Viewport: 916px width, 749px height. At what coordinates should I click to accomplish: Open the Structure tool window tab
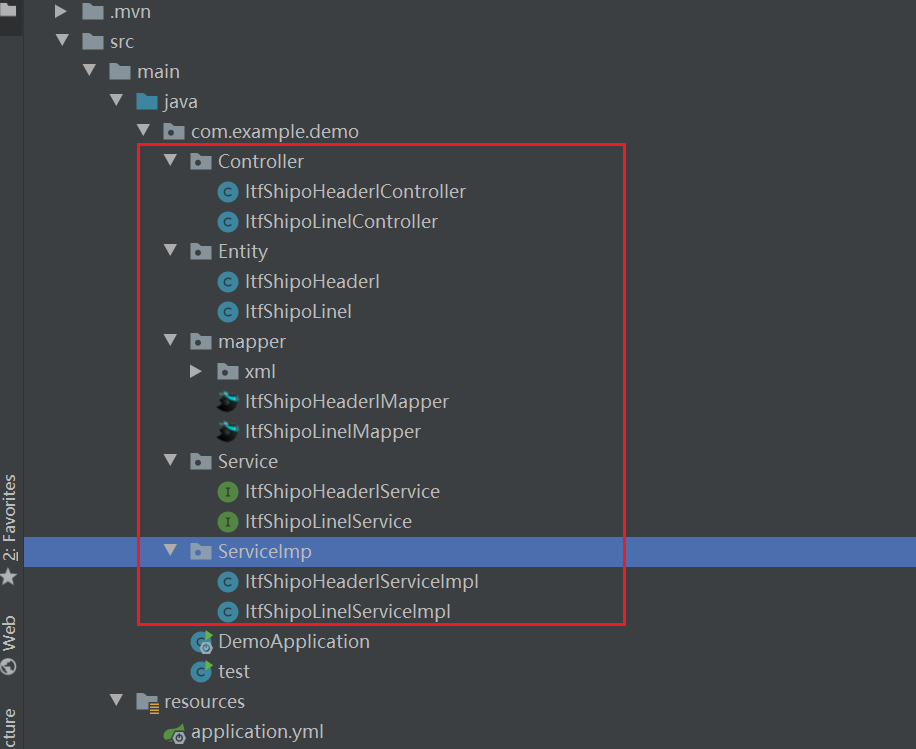tap(9, 728)
